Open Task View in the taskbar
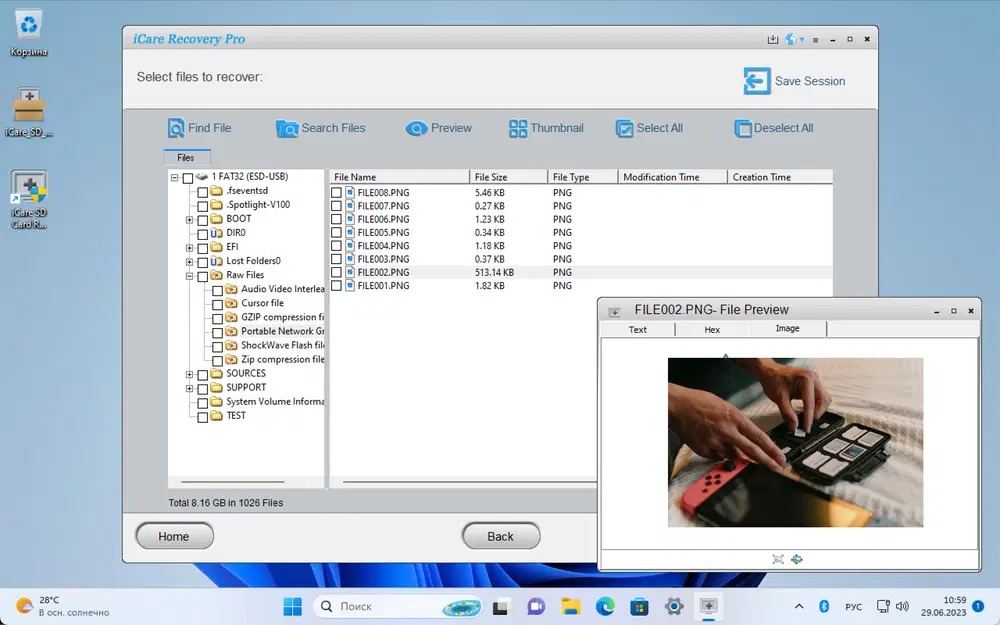This screenshot has width=1000, height=625. [501, 607]
